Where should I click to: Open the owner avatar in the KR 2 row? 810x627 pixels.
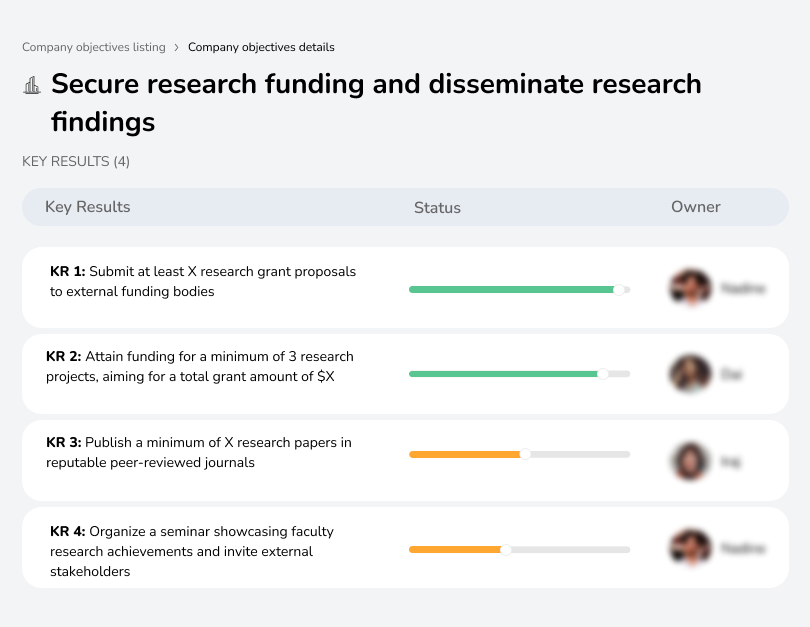point(690,374)
